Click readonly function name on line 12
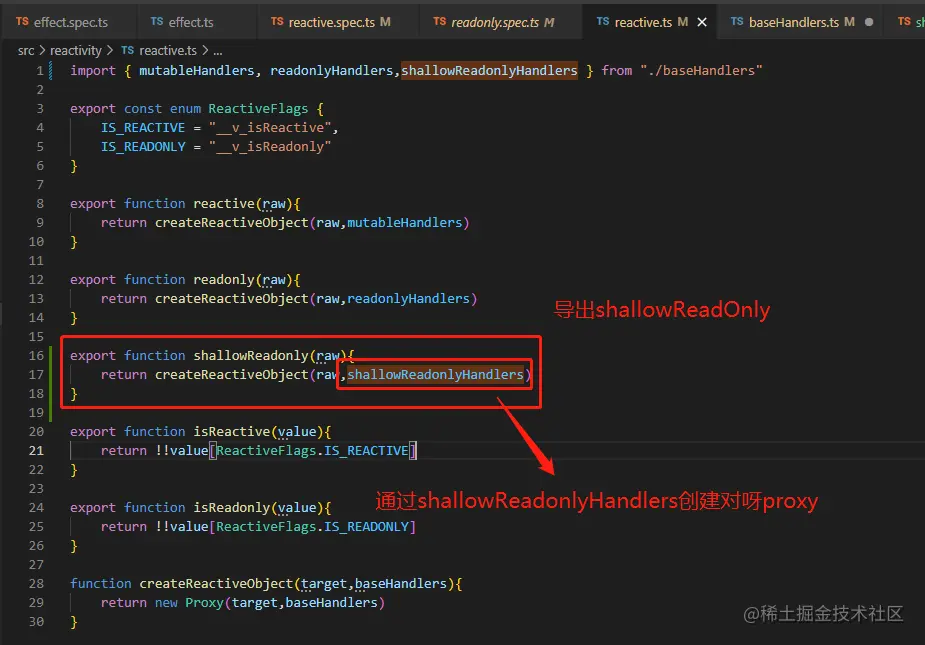Screen dimensions: 925x645 click(224, 280)
